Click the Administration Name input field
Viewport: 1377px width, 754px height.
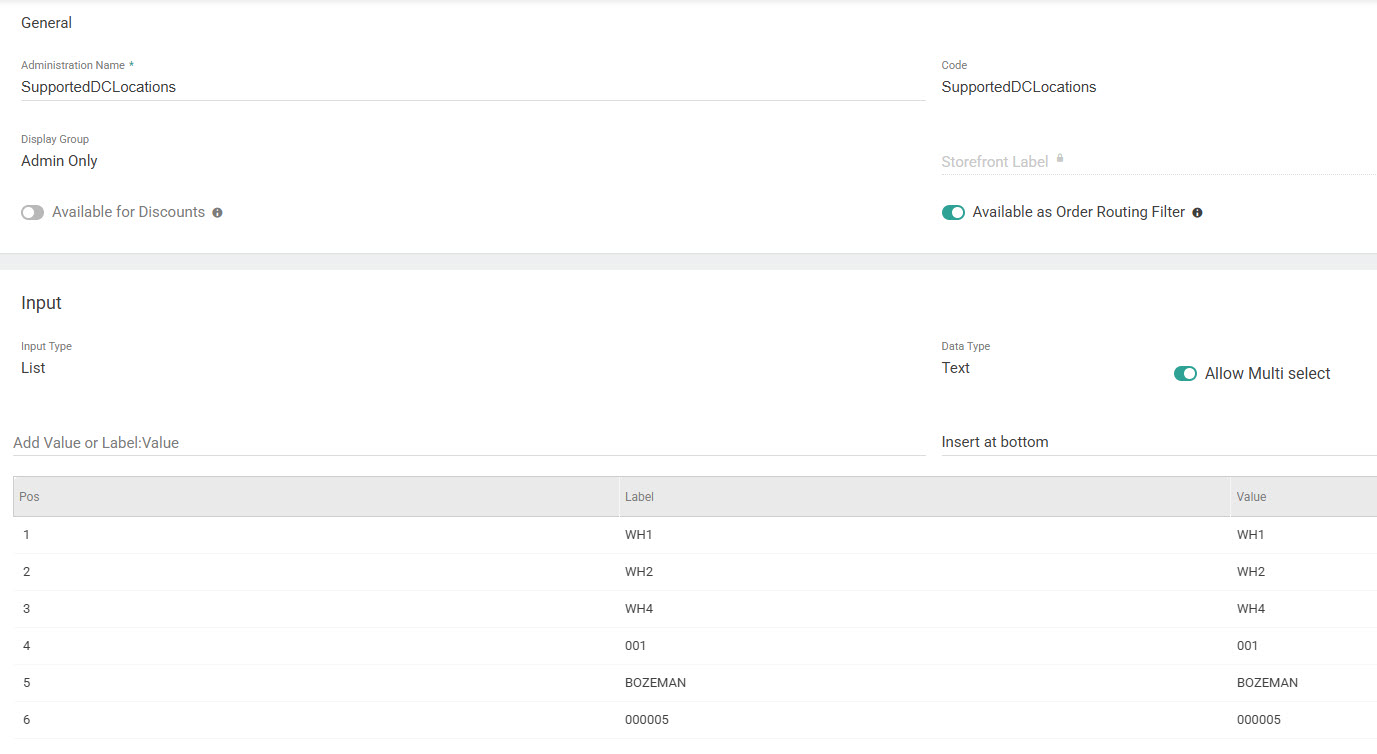(x=400, y=86)
